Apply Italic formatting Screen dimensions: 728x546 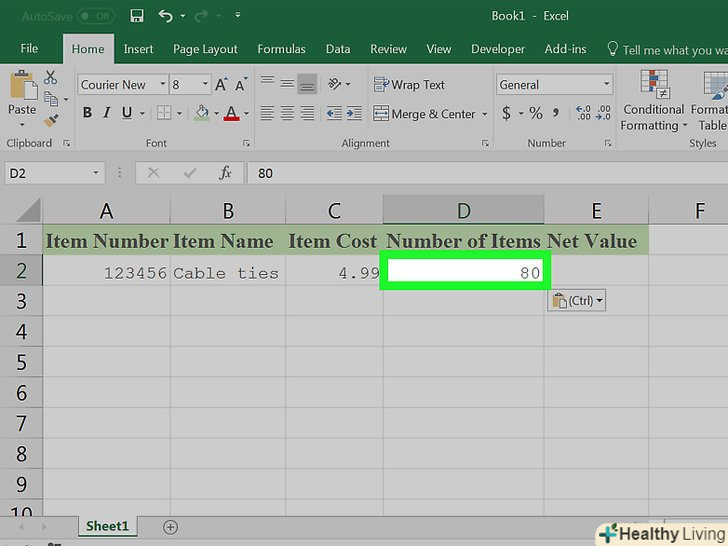pos(107,114)
